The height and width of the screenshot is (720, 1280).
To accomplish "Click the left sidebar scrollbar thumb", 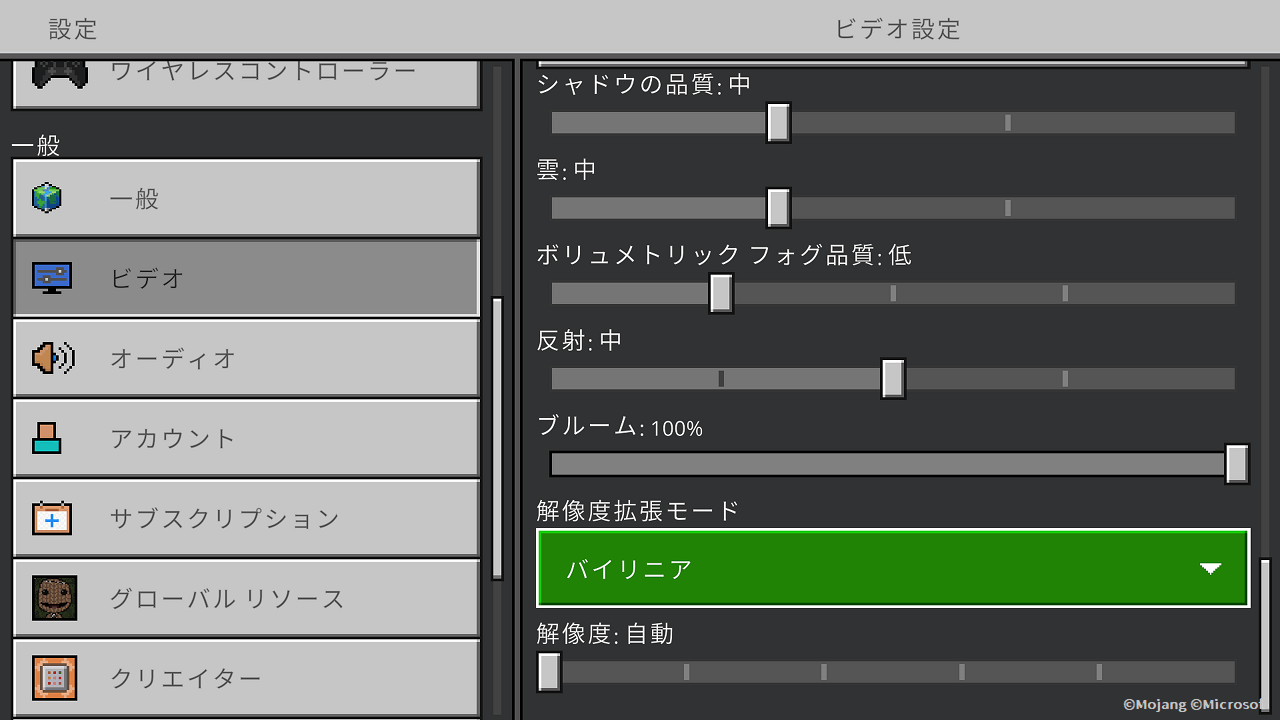I will 497,438.
